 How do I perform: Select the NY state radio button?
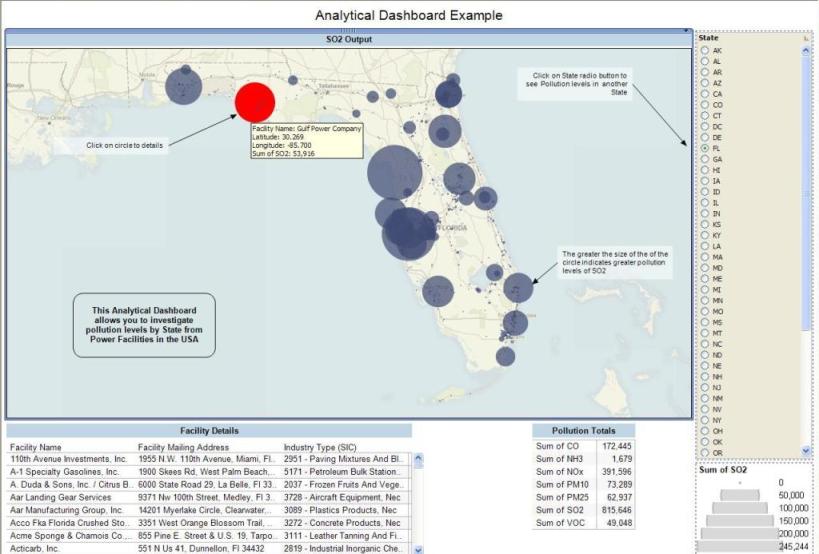[x=705, y=420]
